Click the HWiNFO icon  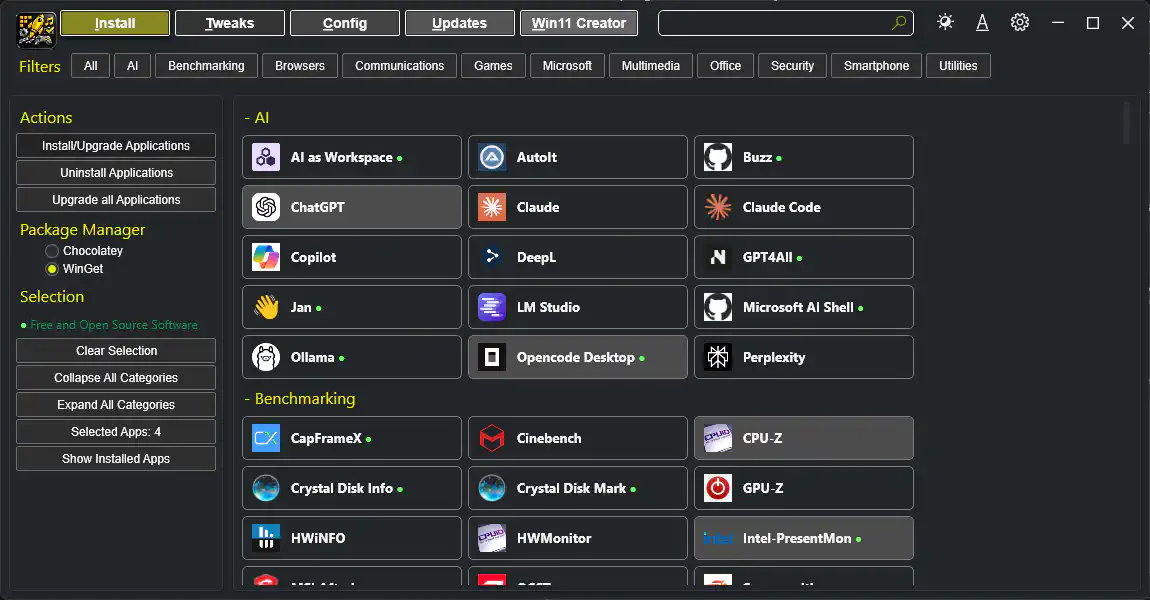click(265, 538)
